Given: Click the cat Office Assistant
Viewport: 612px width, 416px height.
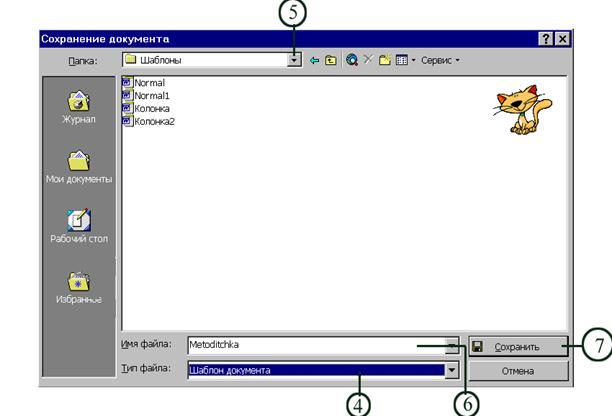Looking at the screenshot, I should (522, 110).
